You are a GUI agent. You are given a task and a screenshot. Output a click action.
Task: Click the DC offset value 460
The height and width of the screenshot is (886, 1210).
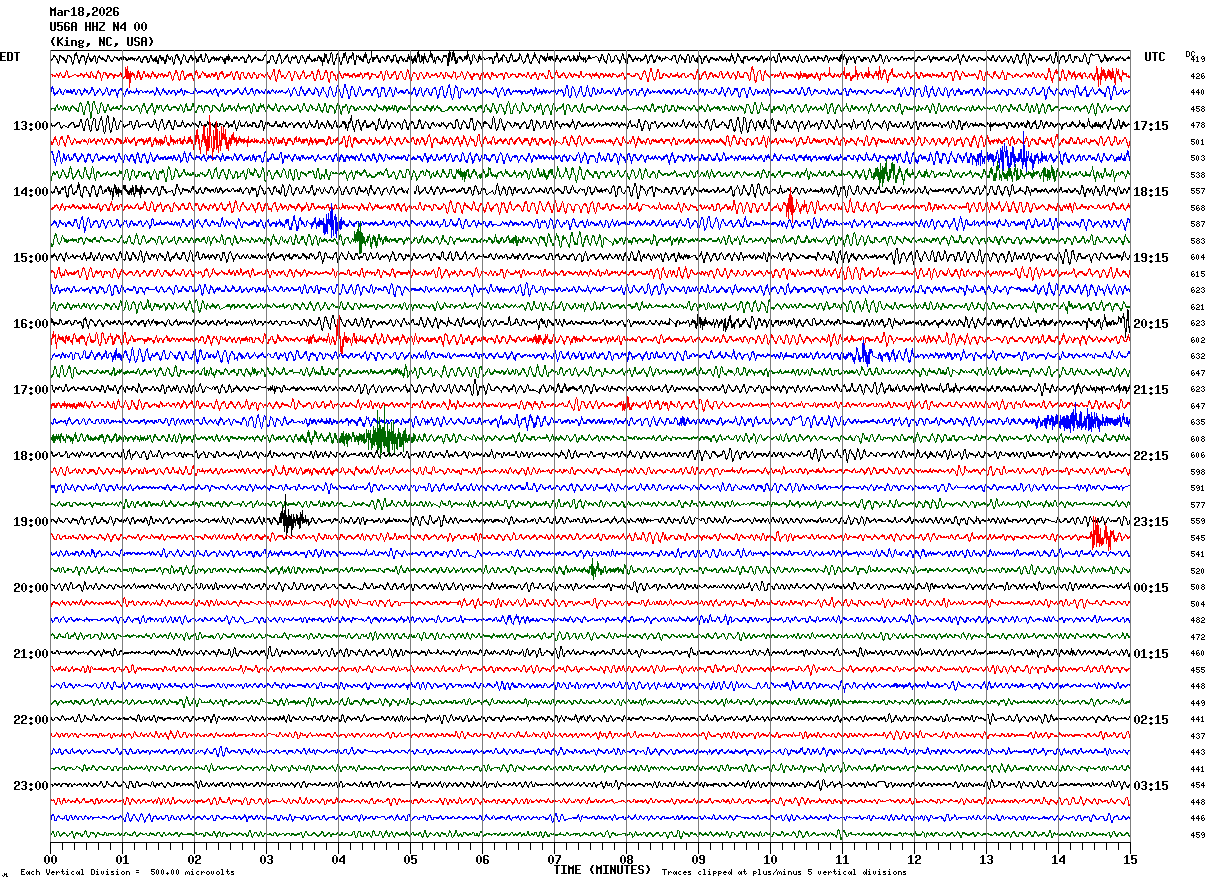pyautogui.click(x=1197, y=654)
